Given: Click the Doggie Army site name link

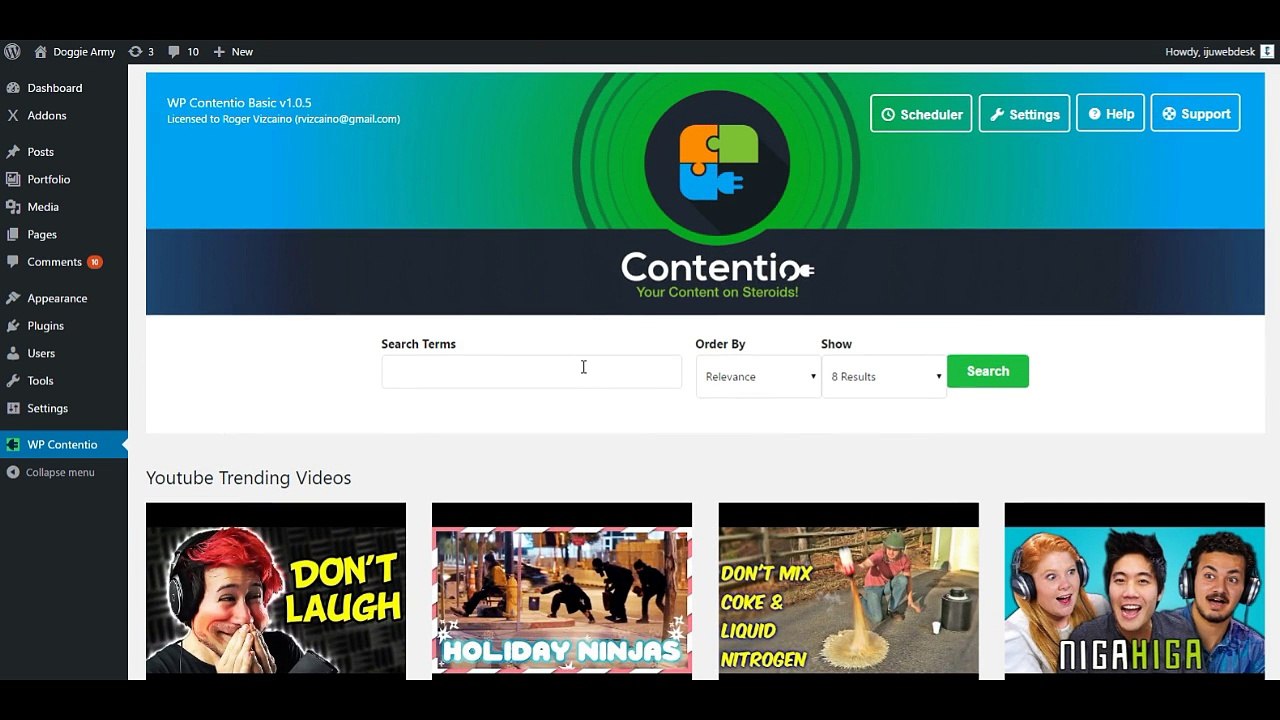Looking at the screenshot, I should pos(84,51).
